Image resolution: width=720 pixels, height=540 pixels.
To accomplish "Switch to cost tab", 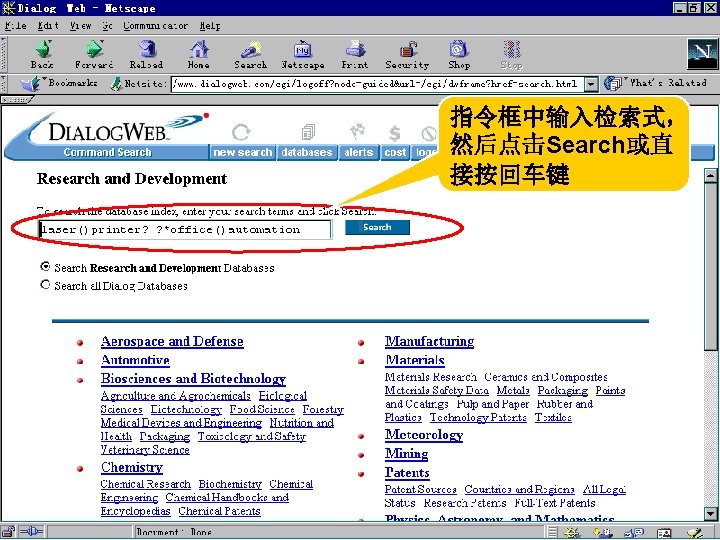I will 395,152.
